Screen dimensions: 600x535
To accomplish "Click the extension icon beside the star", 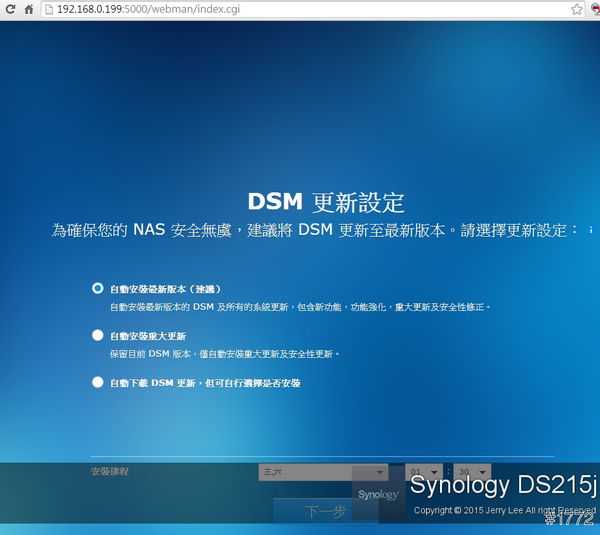I will [594, 9].
